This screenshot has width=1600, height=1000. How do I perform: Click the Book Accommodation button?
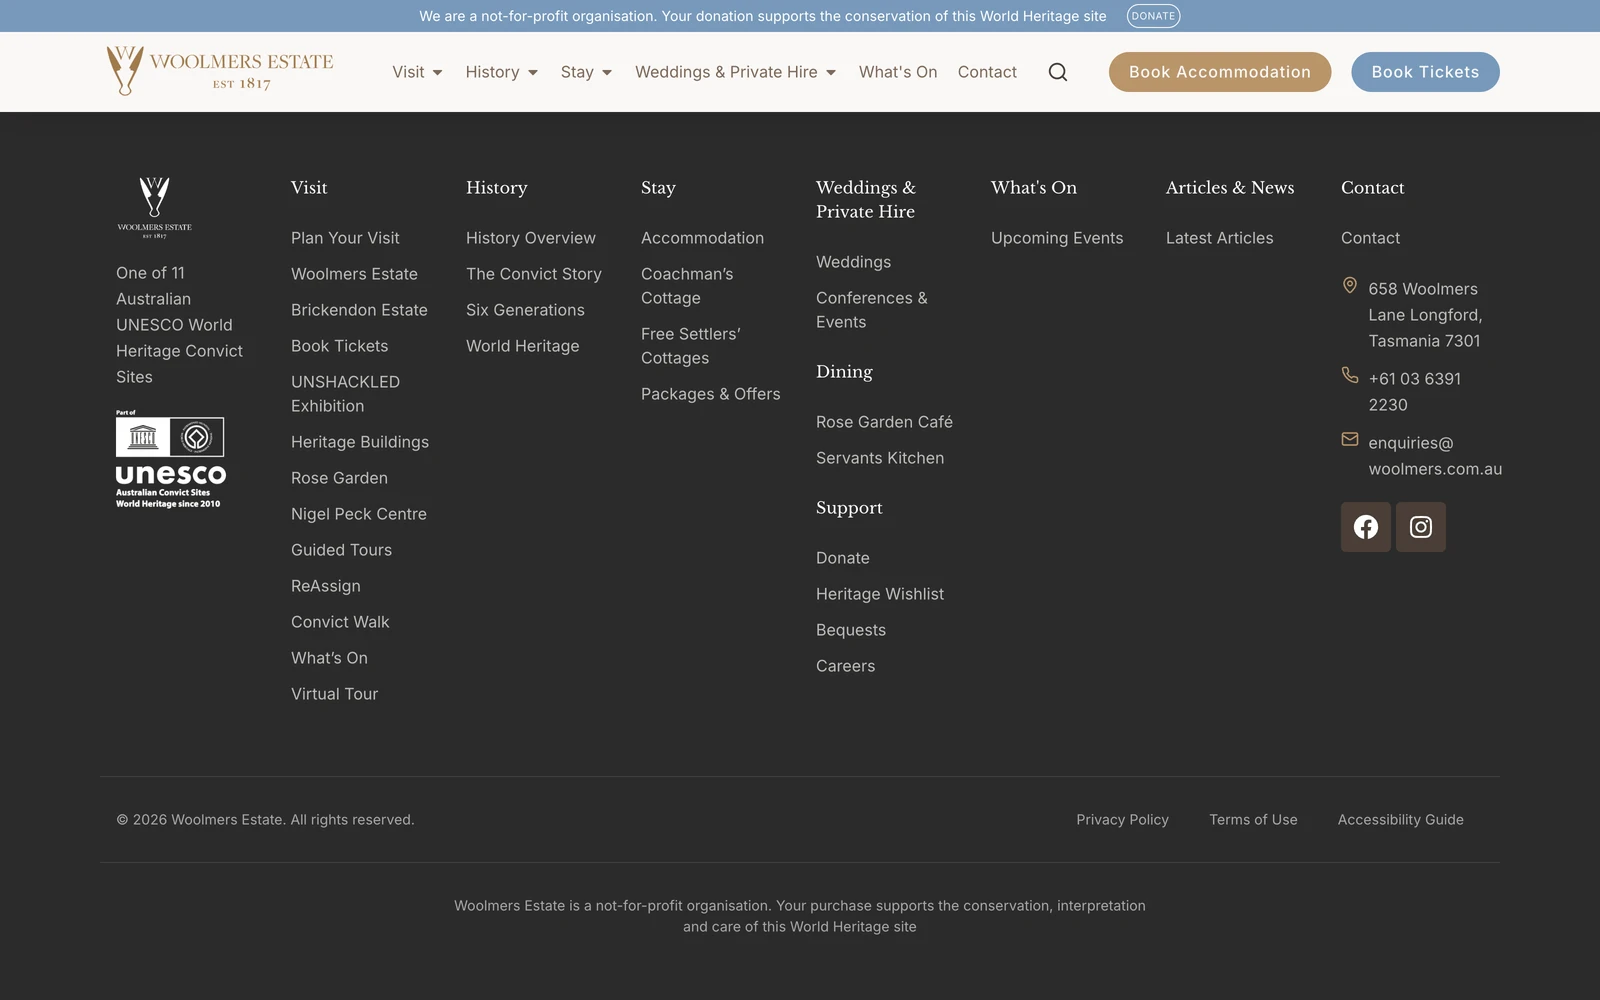(x=1220, y=72)
